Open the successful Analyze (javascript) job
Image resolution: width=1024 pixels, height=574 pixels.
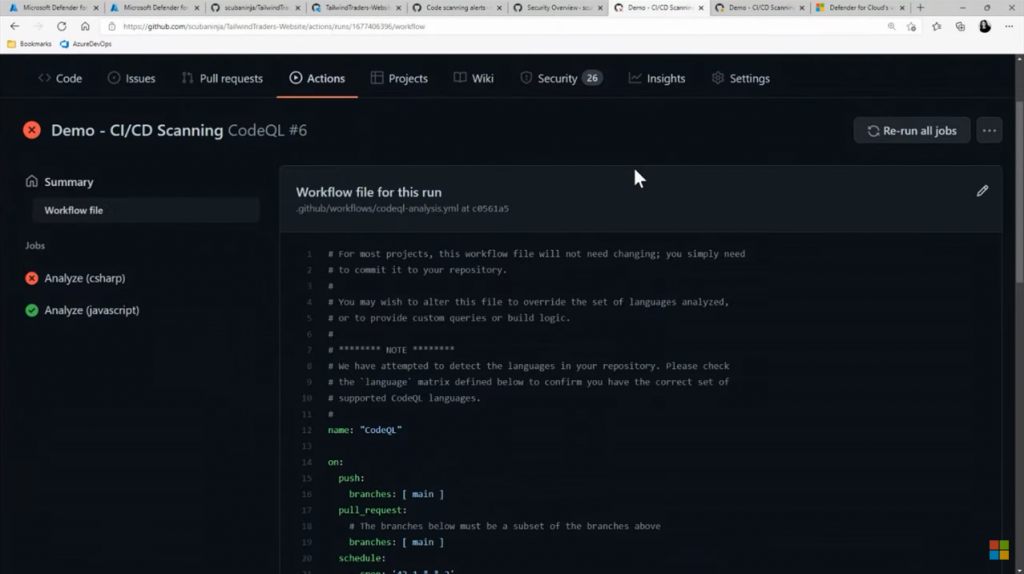(x=91, y=310)
